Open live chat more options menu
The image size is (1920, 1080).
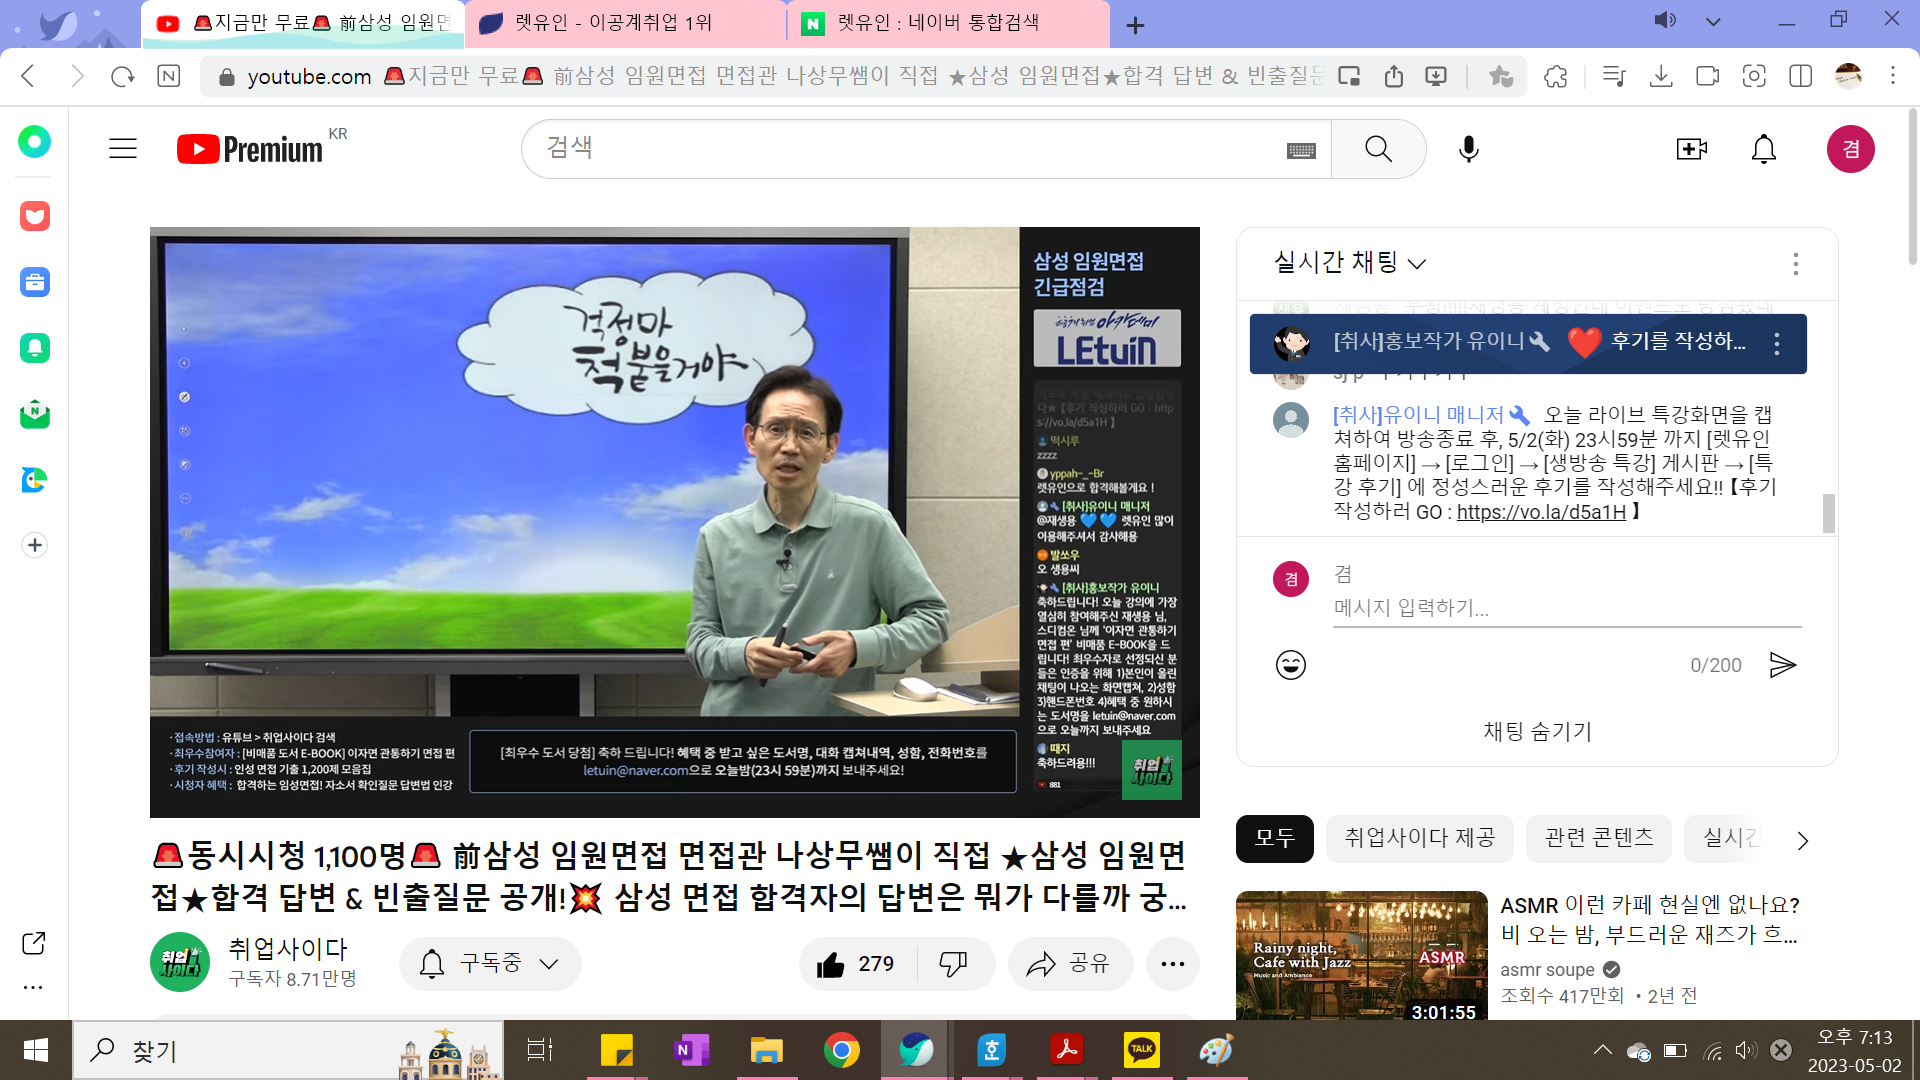(x=1796, y=264)
